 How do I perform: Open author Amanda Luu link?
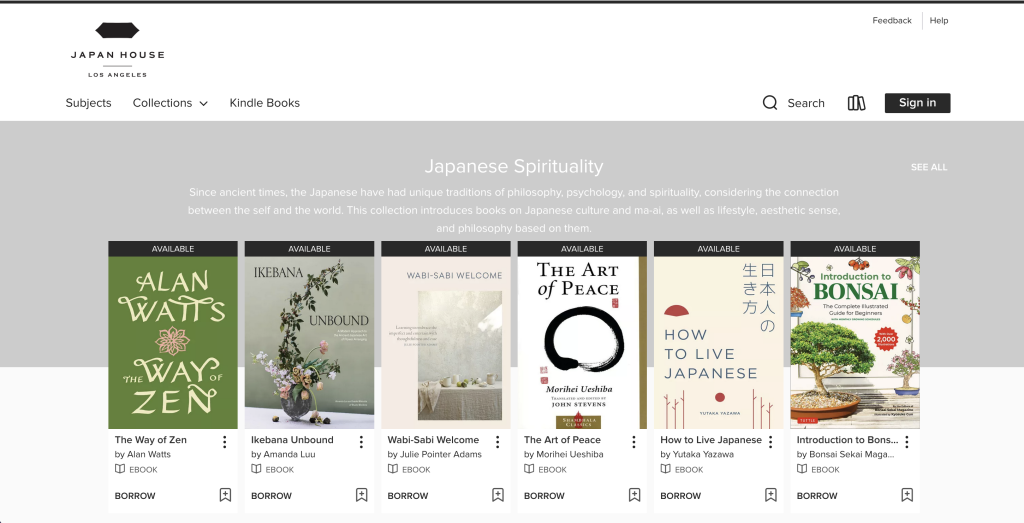click(x=289, y=454)
